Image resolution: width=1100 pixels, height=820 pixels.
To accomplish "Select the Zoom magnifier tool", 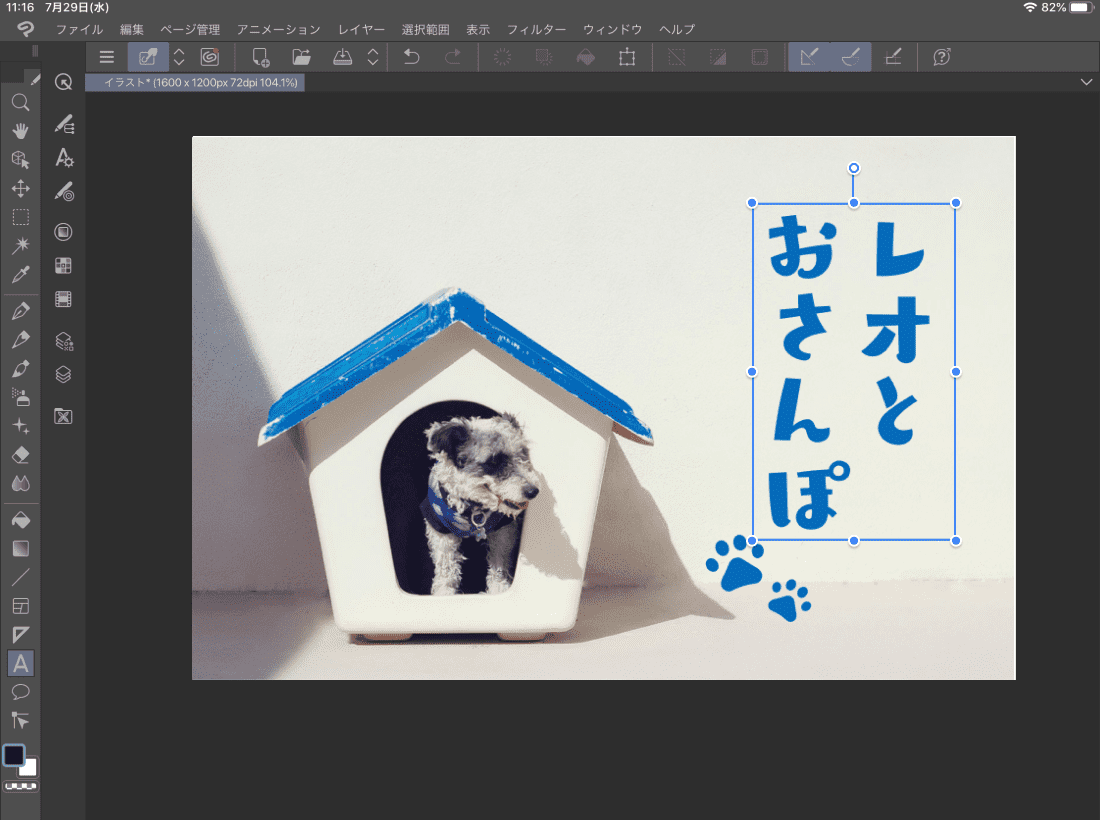I will (x=21, y=102).
